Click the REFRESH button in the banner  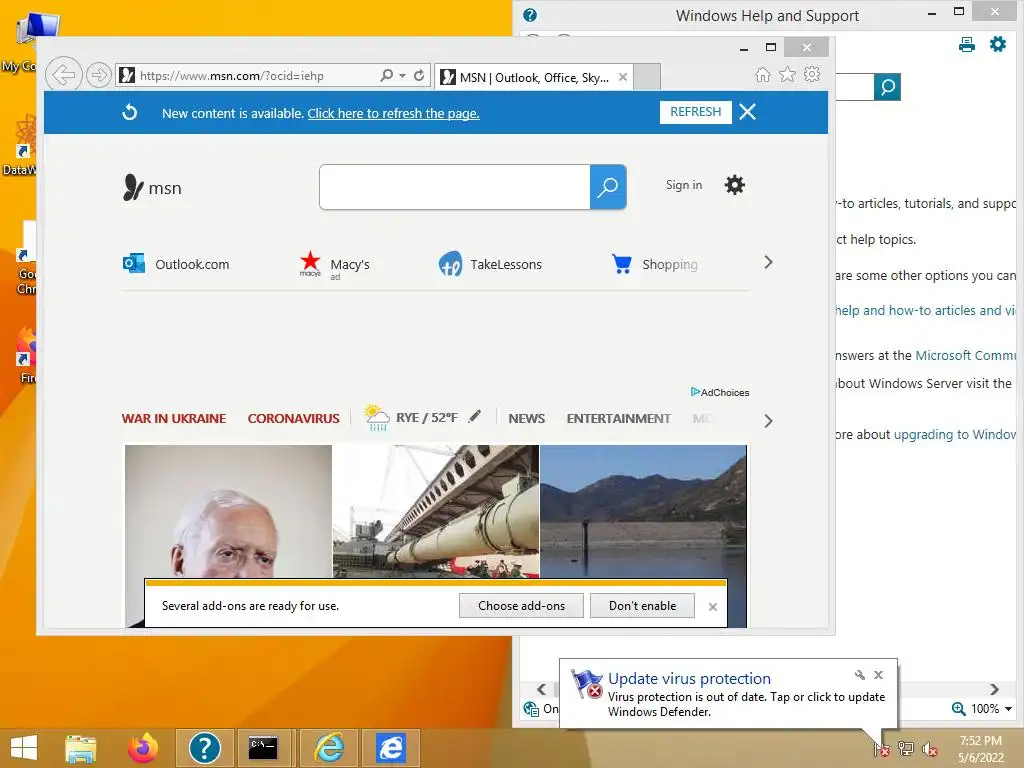[696, 112]
